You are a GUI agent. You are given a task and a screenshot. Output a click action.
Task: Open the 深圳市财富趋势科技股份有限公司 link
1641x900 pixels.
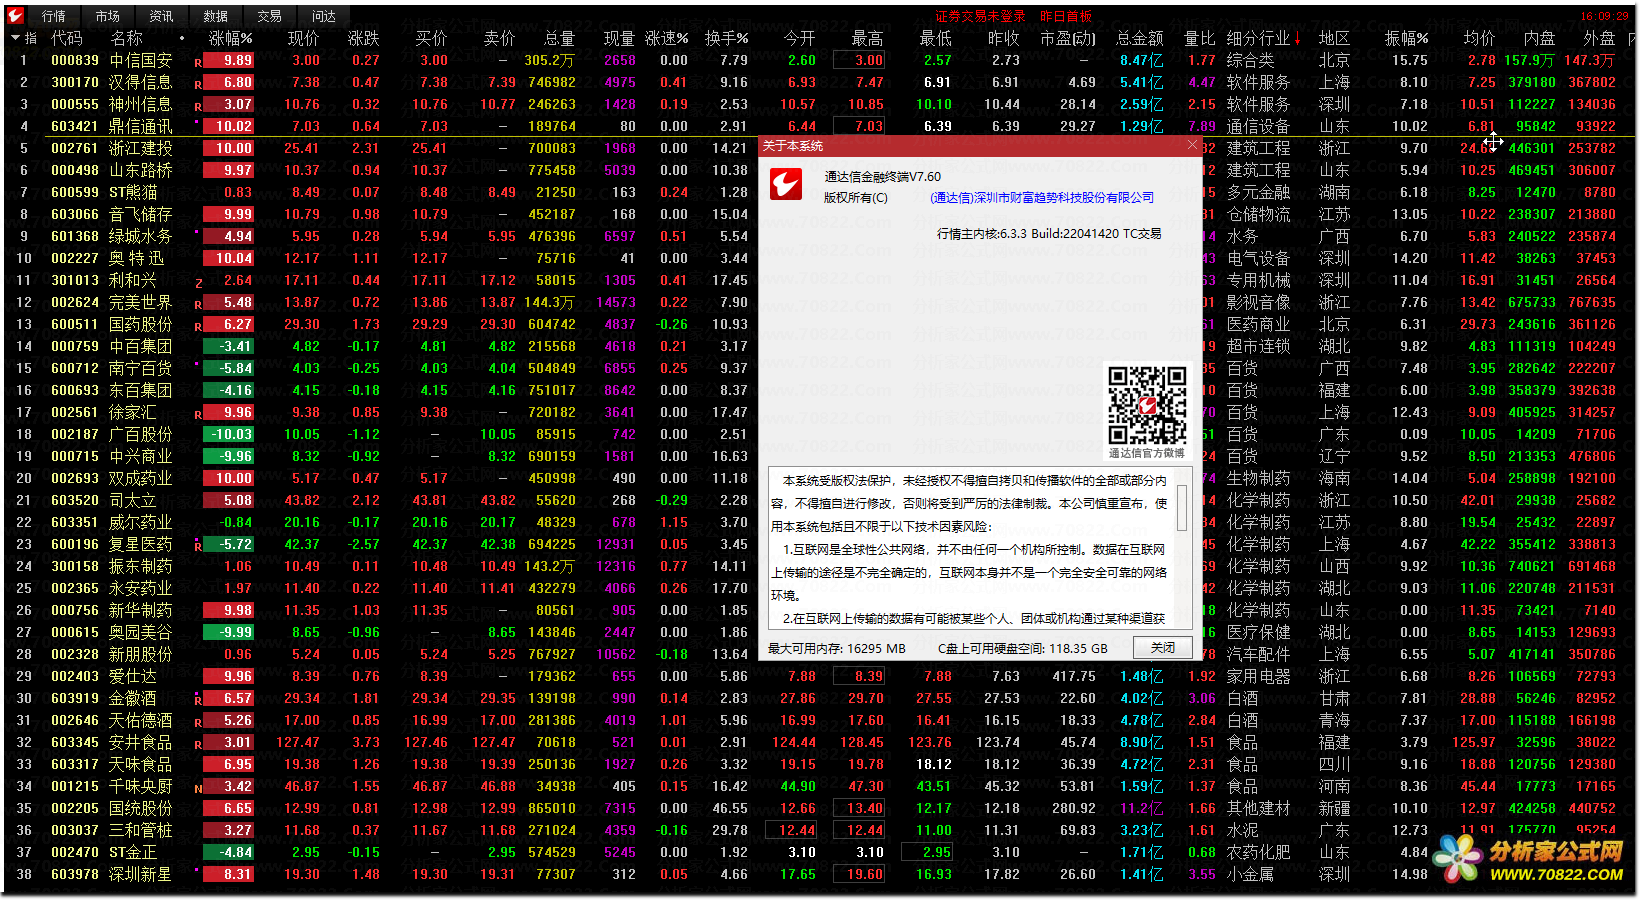point(1042,198)
